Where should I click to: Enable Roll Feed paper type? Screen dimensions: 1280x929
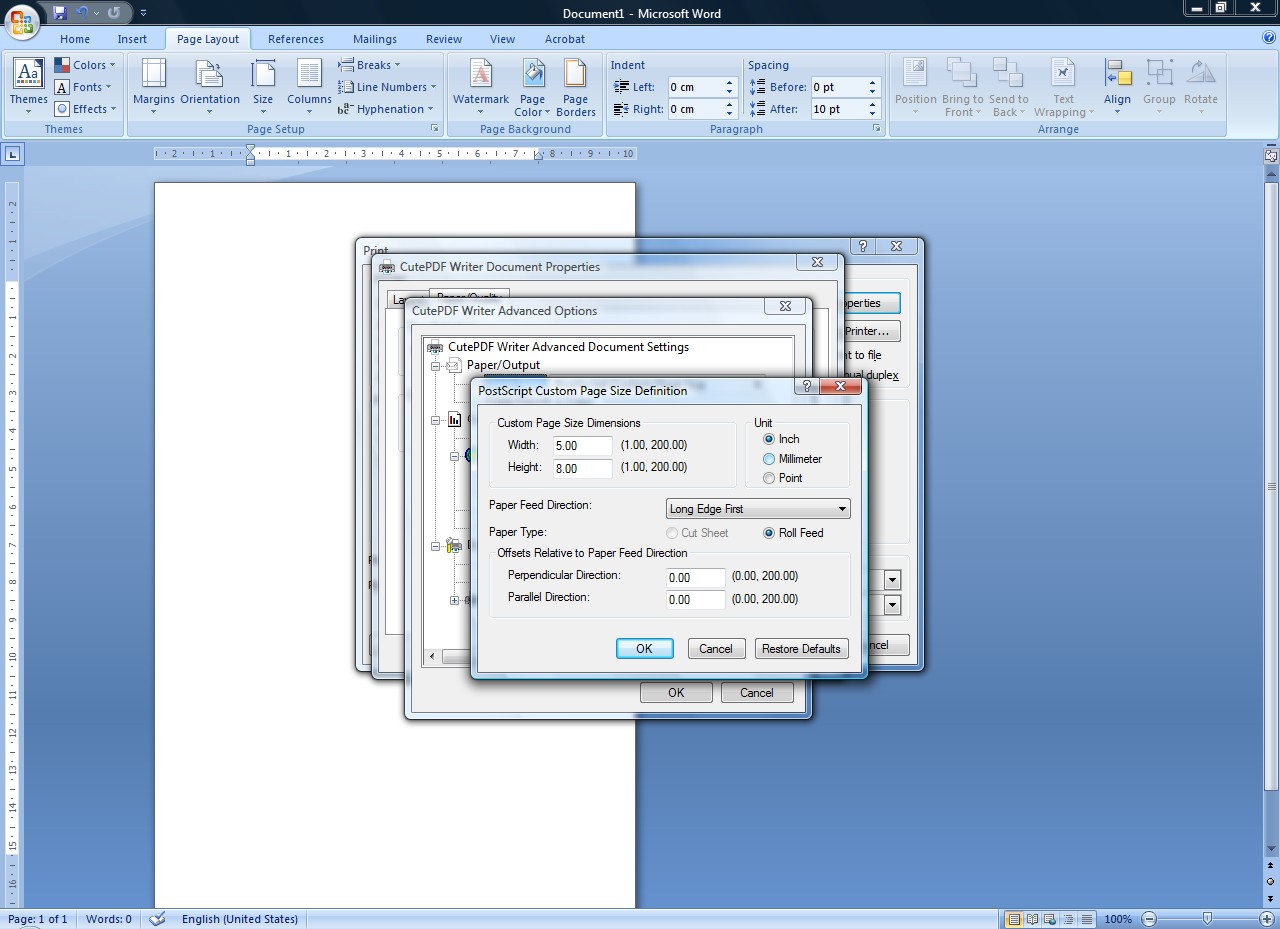point(769,533)
